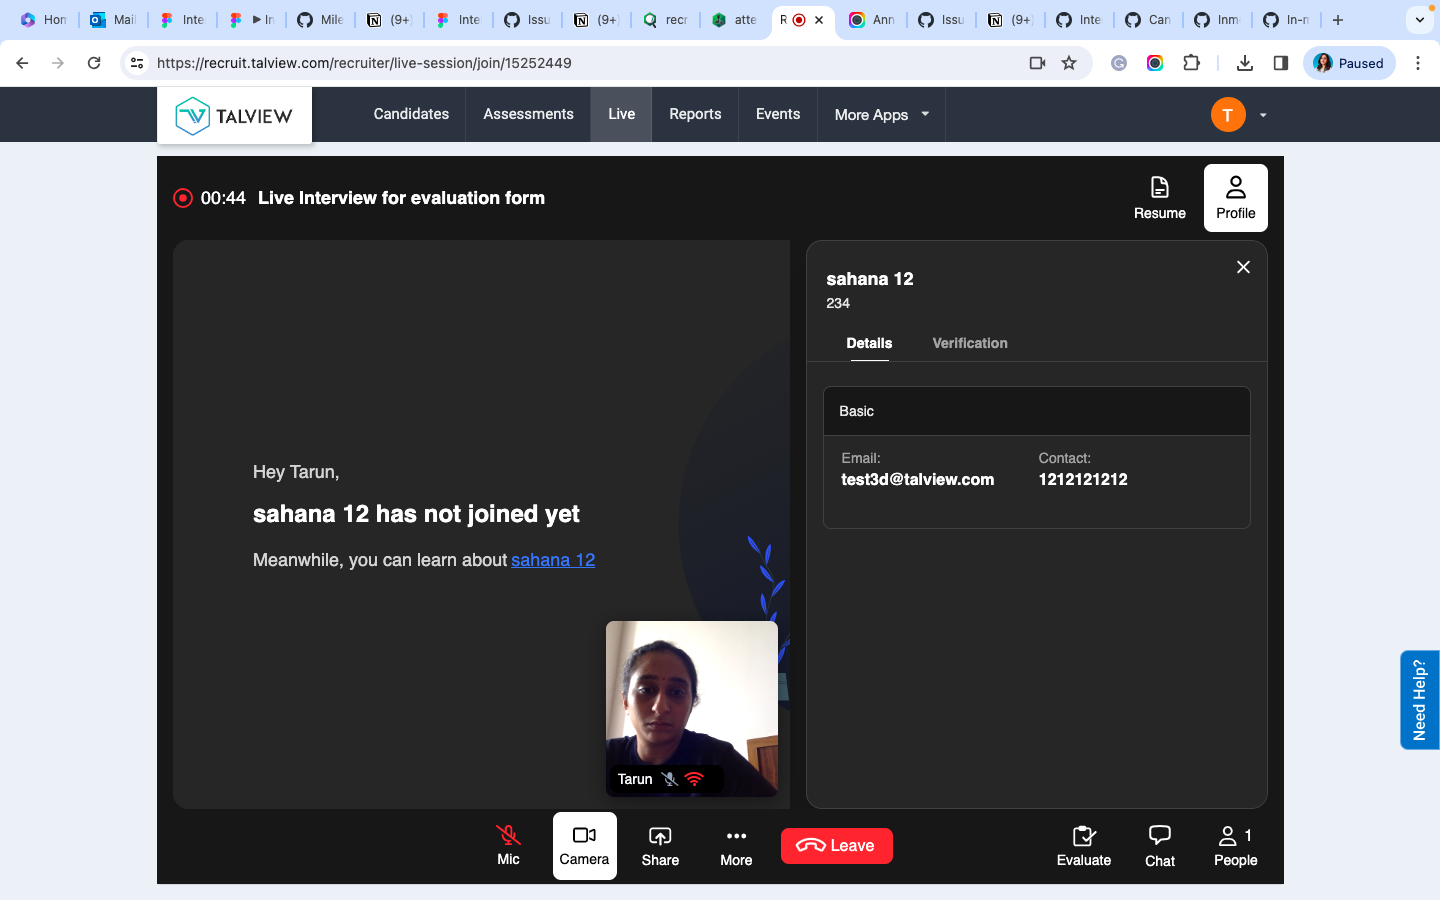Viewport: 1440px width, 900px height.
Task: Click the site information icon
Action: [x=137, y=63]
